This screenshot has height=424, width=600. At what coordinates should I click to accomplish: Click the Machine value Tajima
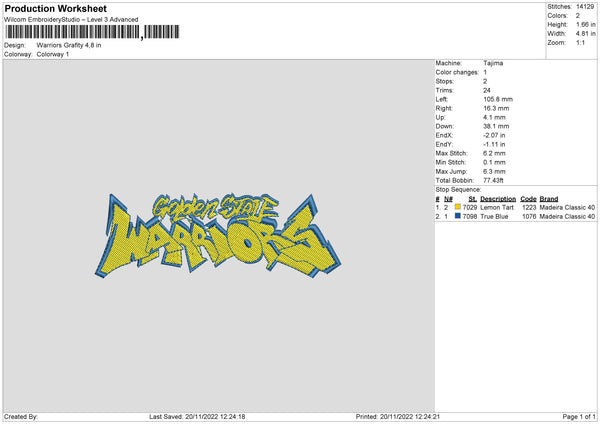pos(493,63)
